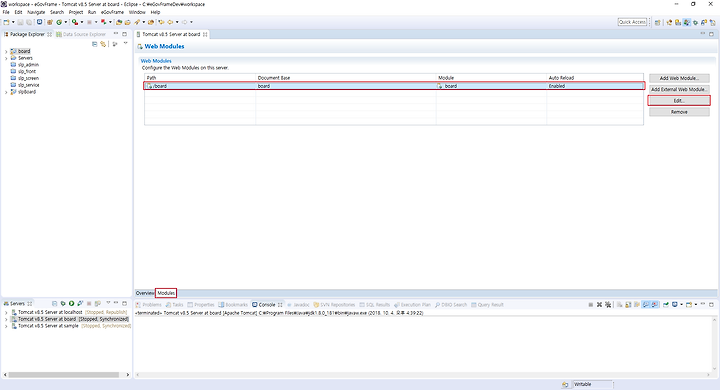Open the SVN Repositories view tab
This screenshot has height=390, width=720.
pos(334,305)
